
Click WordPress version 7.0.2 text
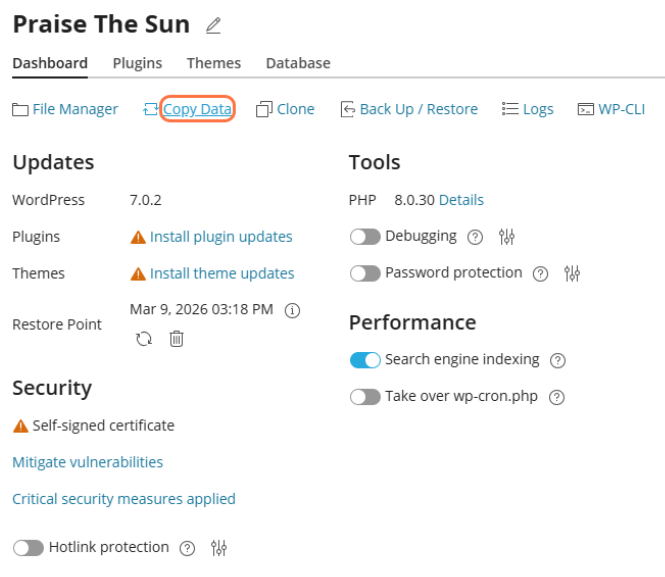[145, 200]
